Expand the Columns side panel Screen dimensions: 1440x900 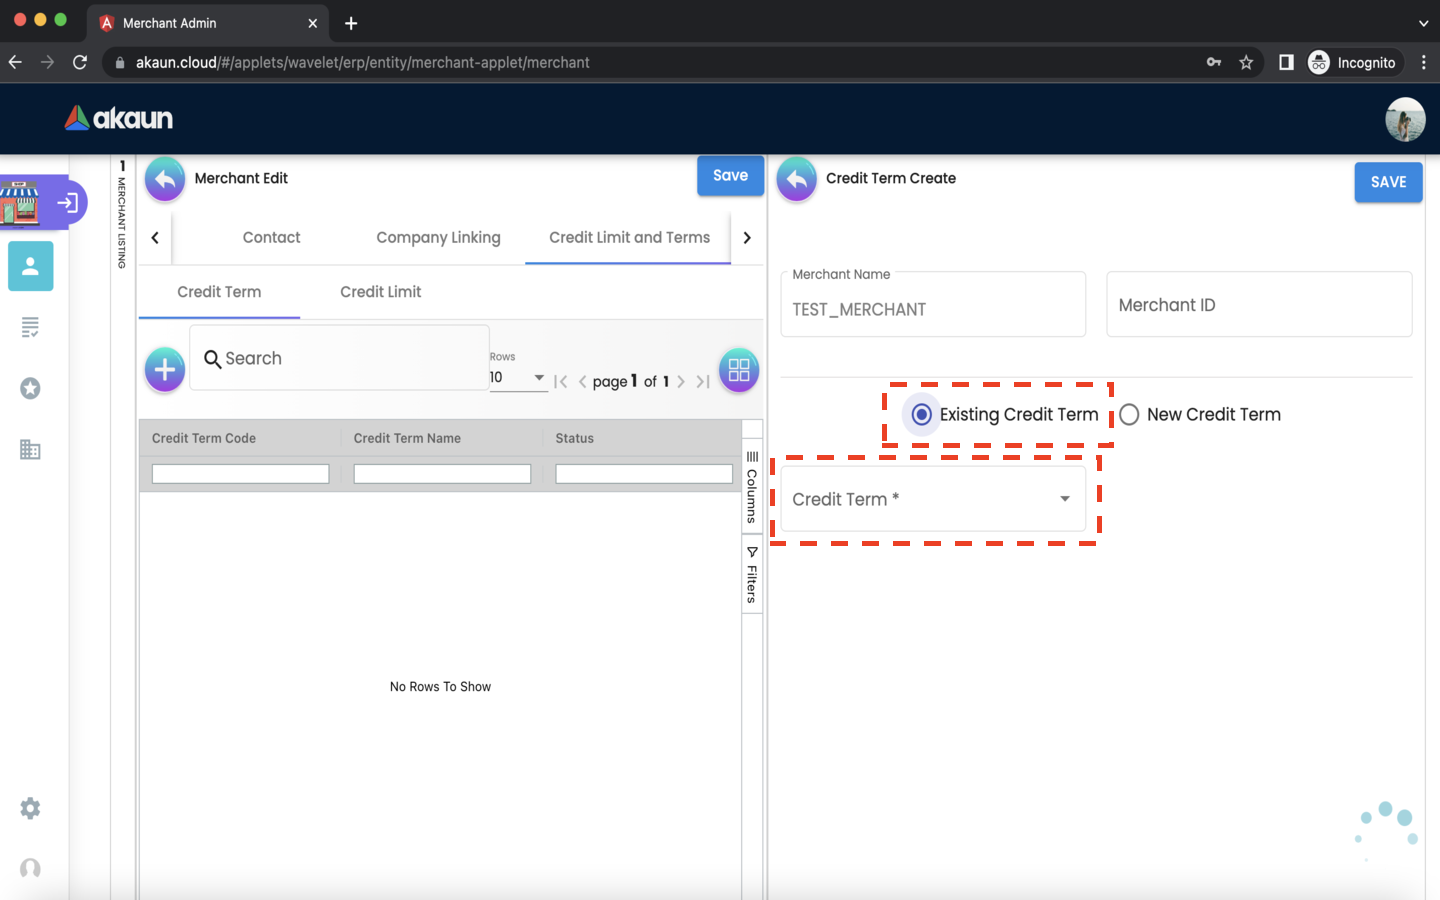(x=752, y=487)
